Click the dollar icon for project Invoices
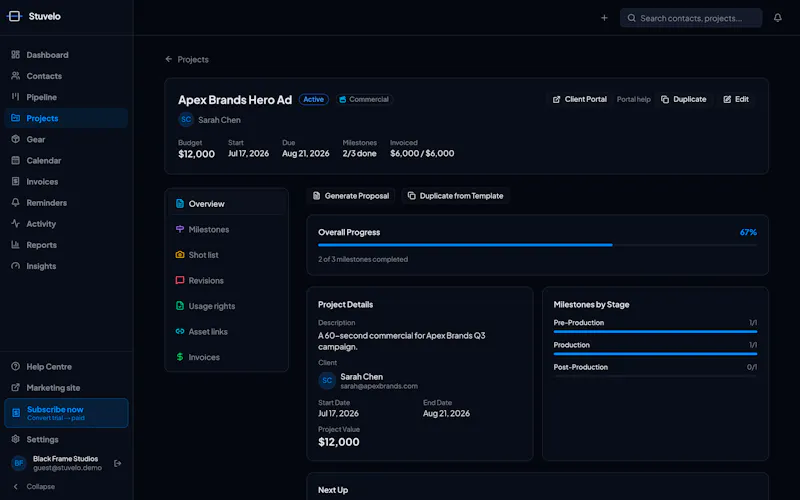 [x=180, y=357]
